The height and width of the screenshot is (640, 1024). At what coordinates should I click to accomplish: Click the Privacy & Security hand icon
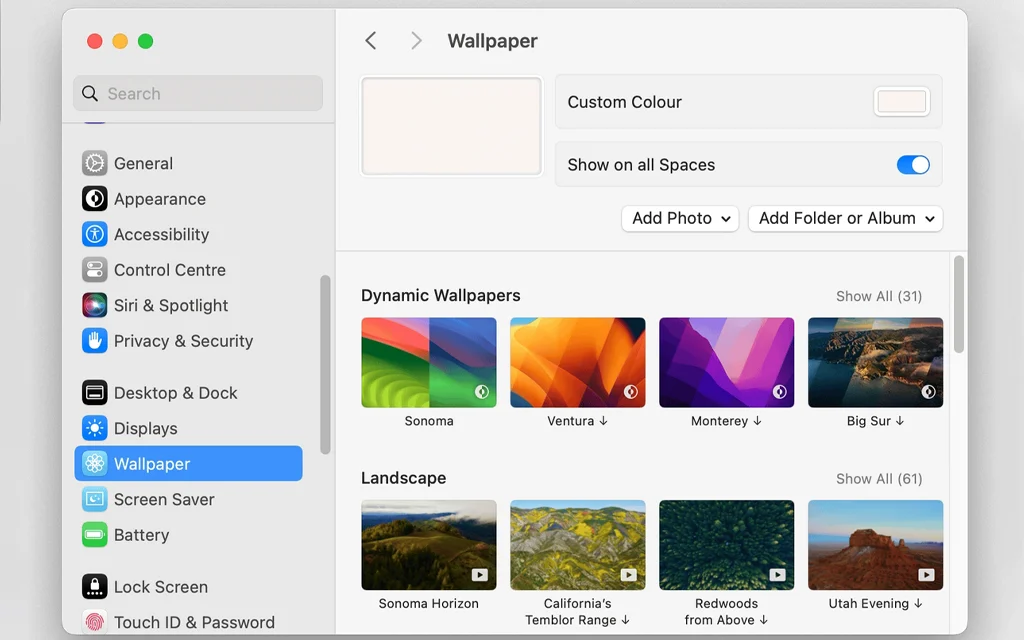coord(95,340)
